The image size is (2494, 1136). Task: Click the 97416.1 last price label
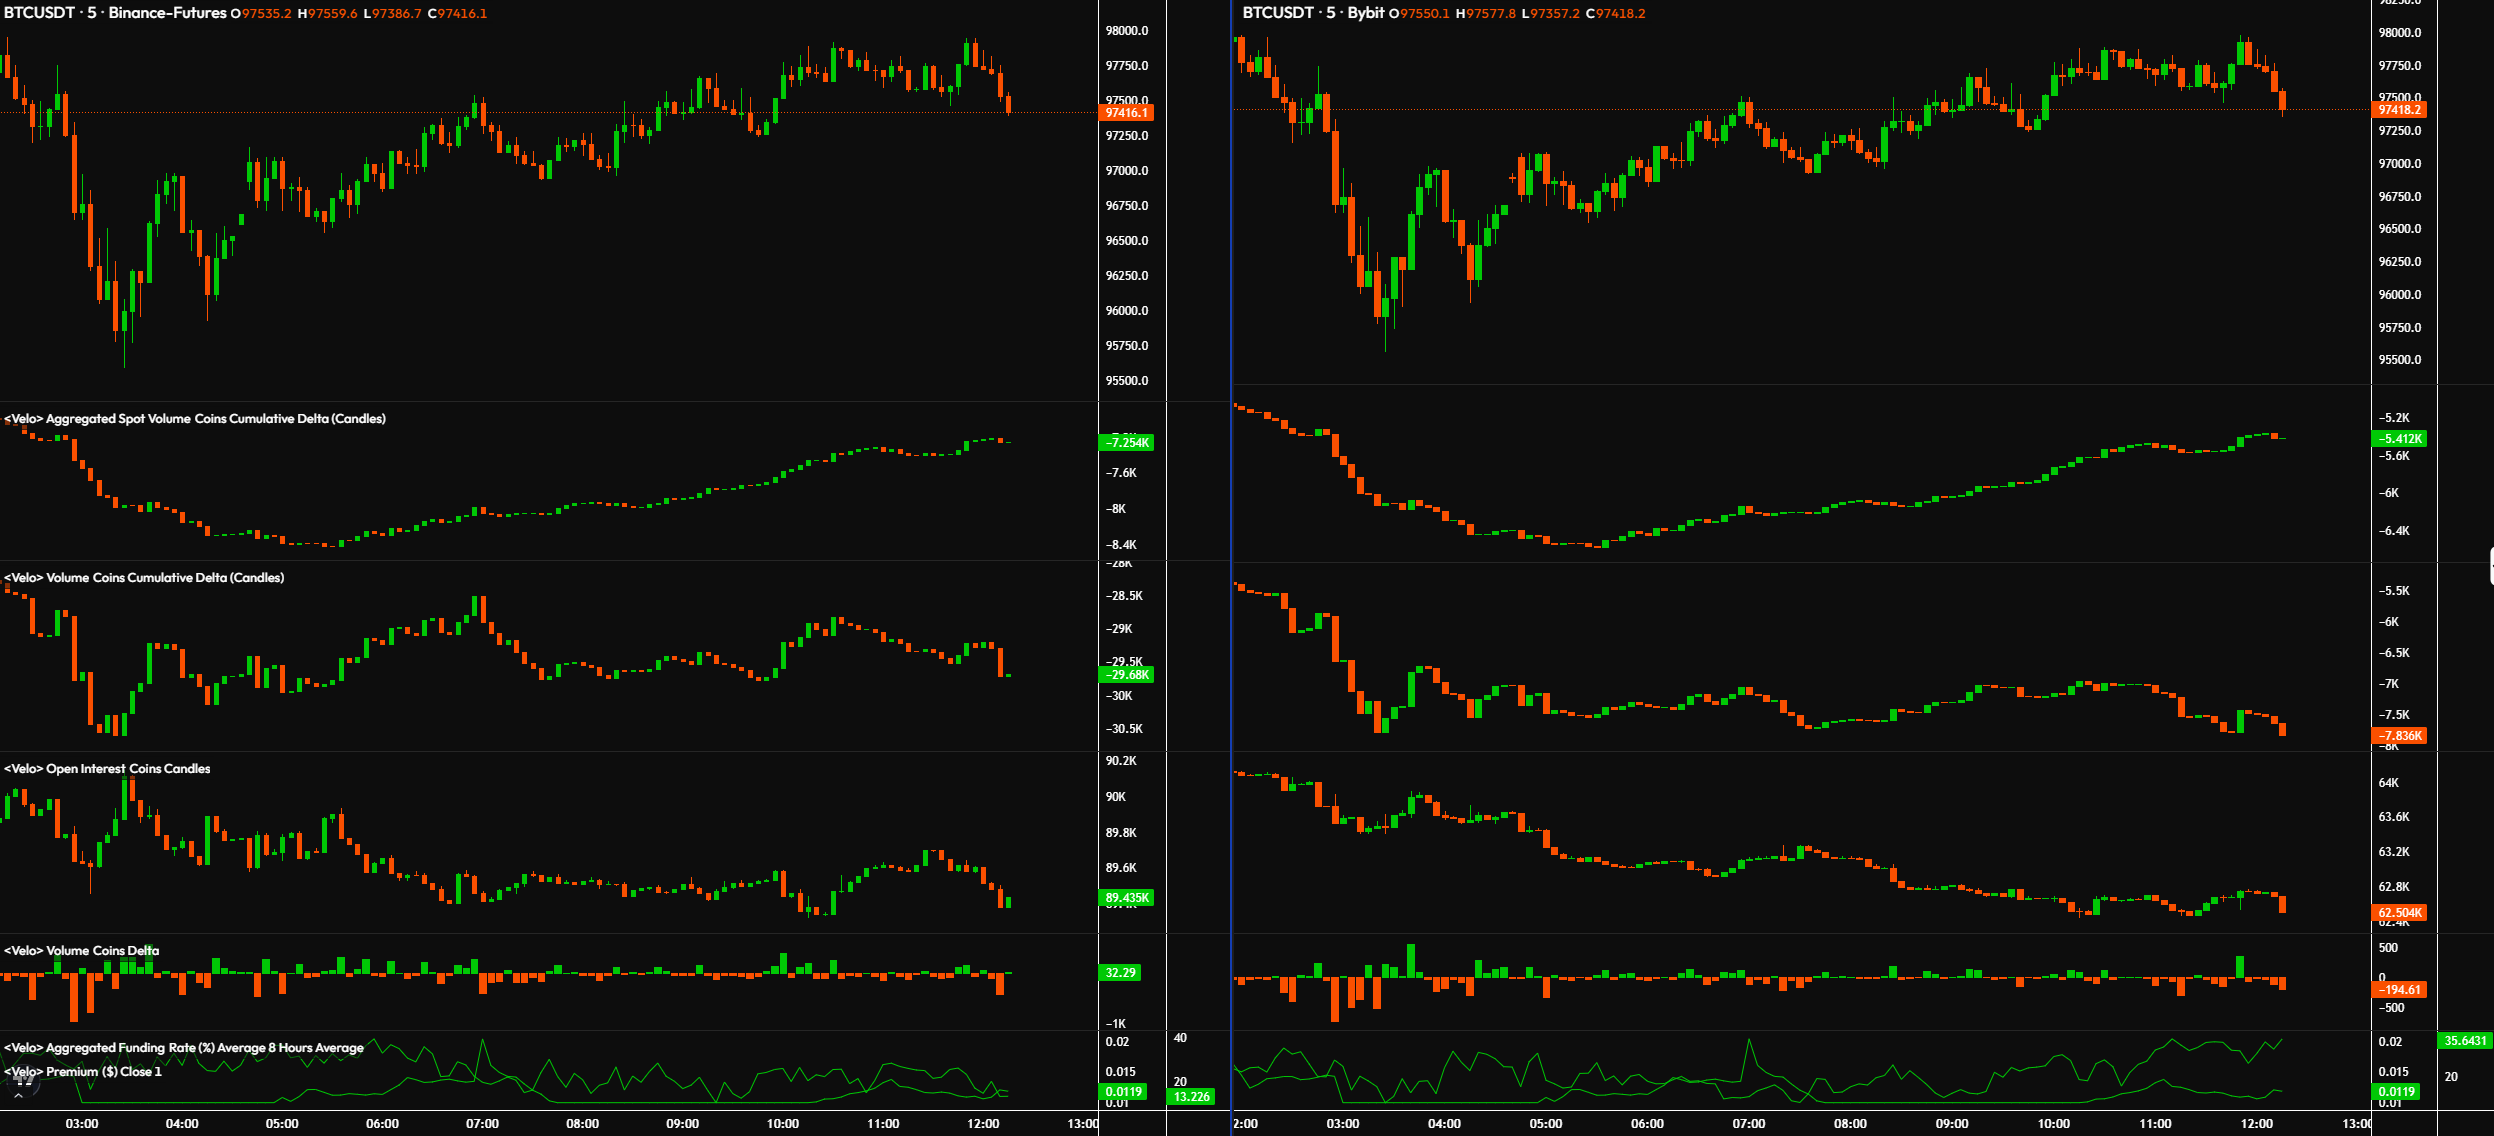click(1127, 113)
